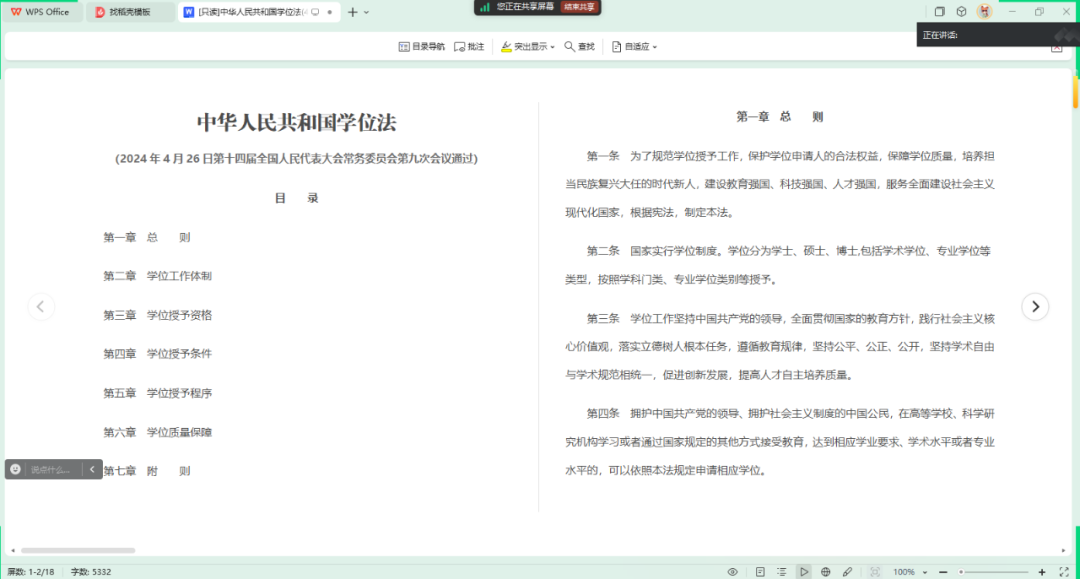Click the cube icon in title bar
The height and width of the screenshot is (579, 1080).
[x=962, y=12]
